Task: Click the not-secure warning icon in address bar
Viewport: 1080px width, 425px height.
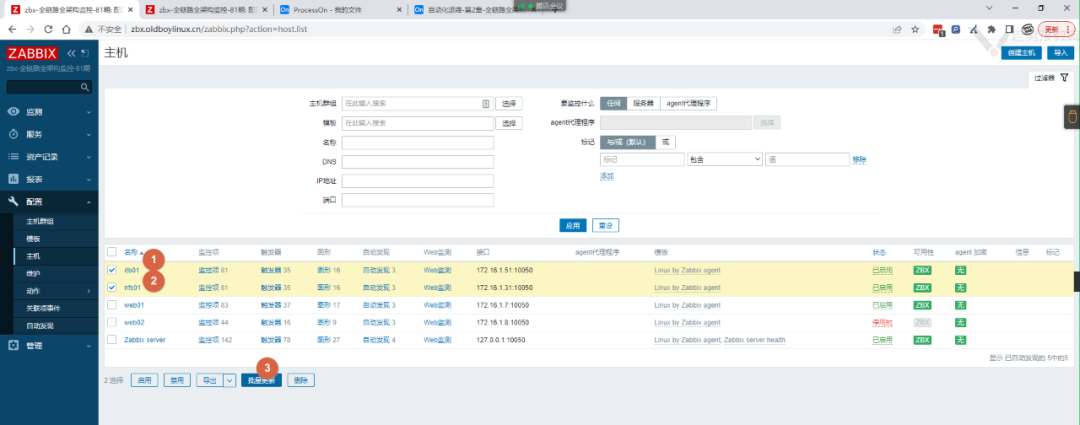Action: (88, 30)
